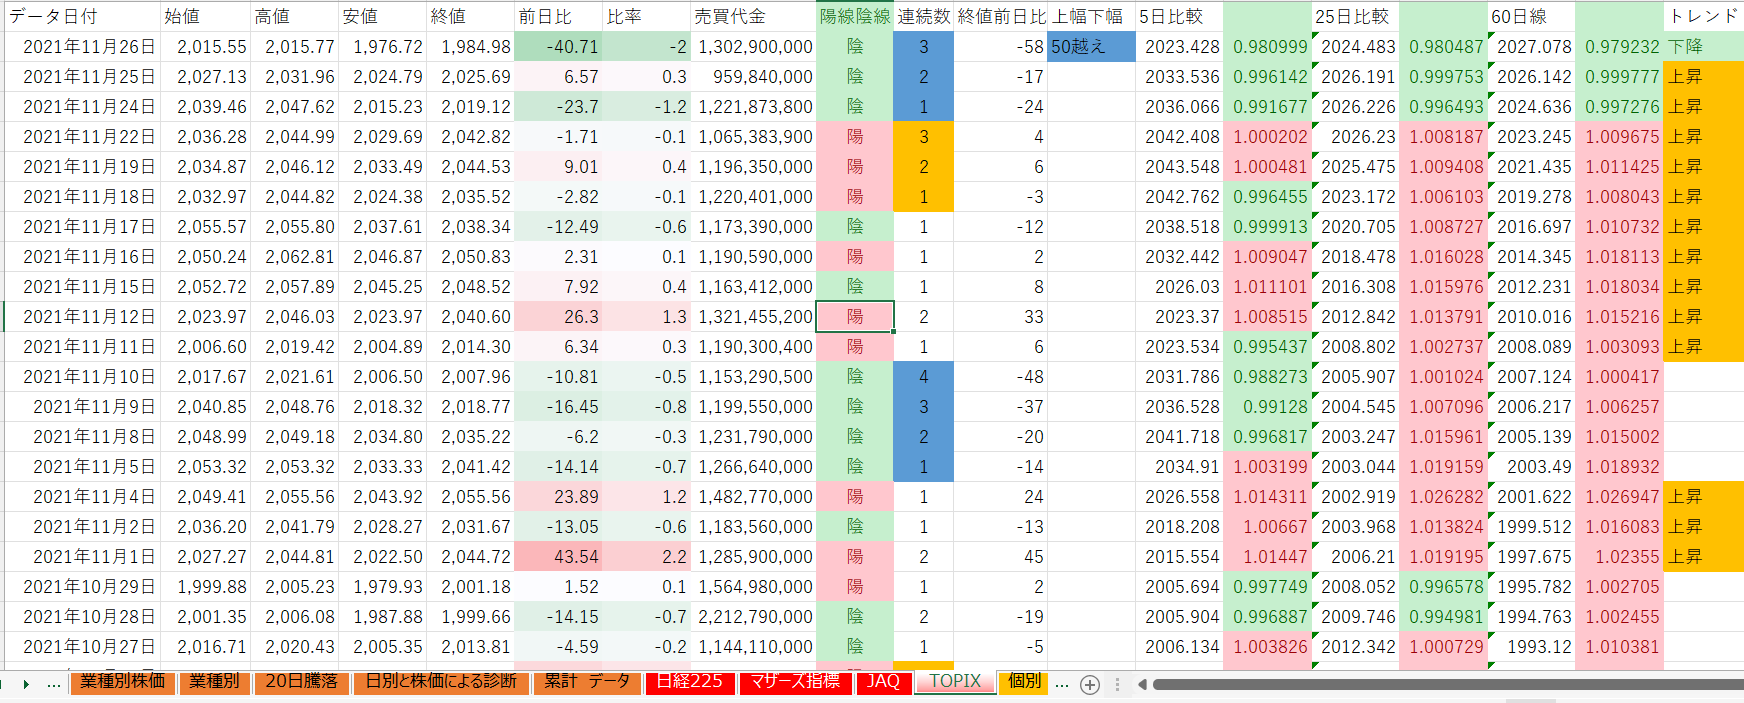This screenshot has height=703, width=1744.
Task: Switch to the 日経225 sheet tab
Action: pos(690,682)
